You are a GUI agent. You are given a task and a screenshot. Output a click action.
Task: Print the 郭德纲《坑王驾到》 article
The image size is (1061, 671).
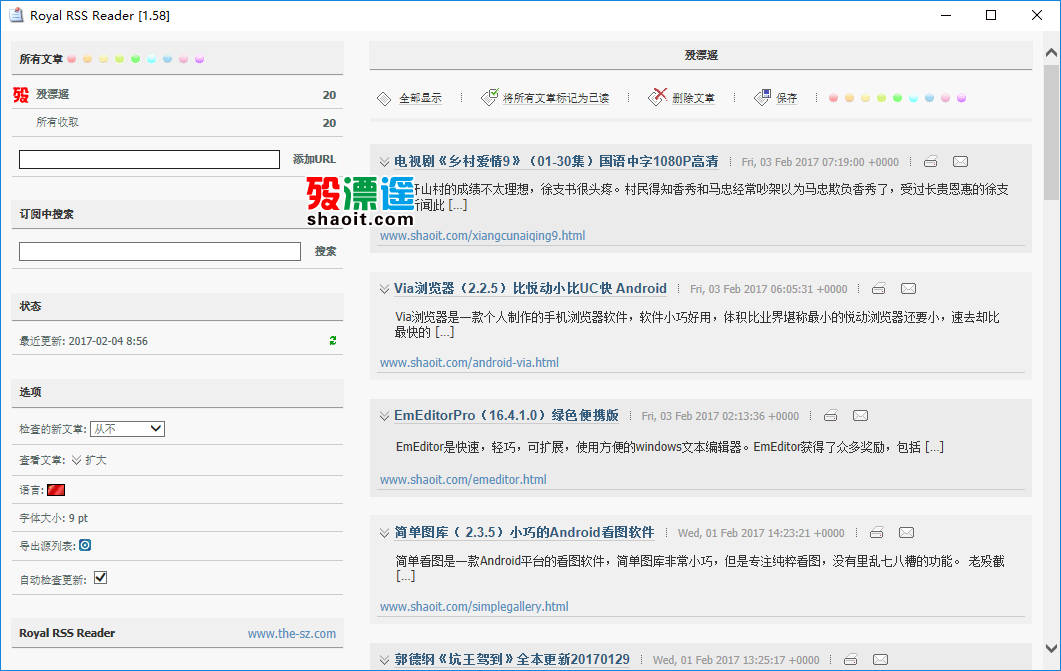[851, 660]
